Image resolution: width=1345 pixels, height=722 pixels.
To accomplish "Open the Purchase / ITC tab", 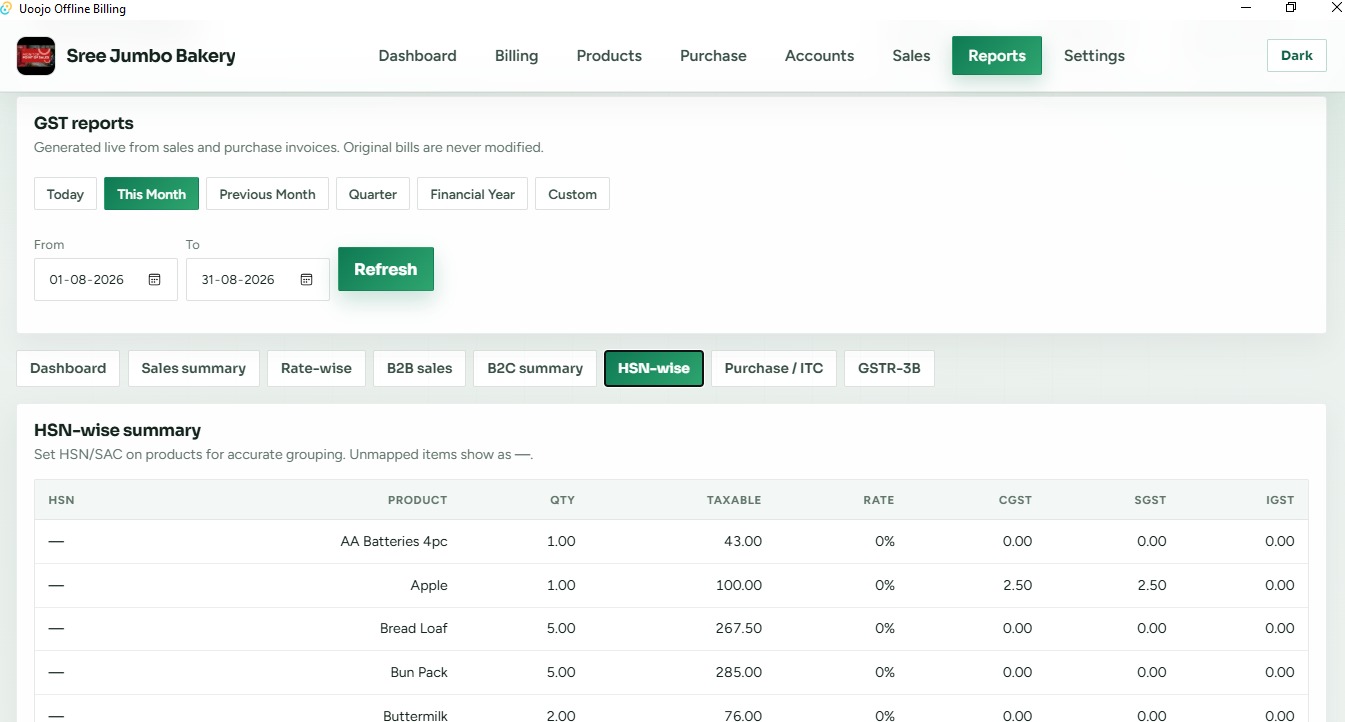I will [x=774, y=368].
